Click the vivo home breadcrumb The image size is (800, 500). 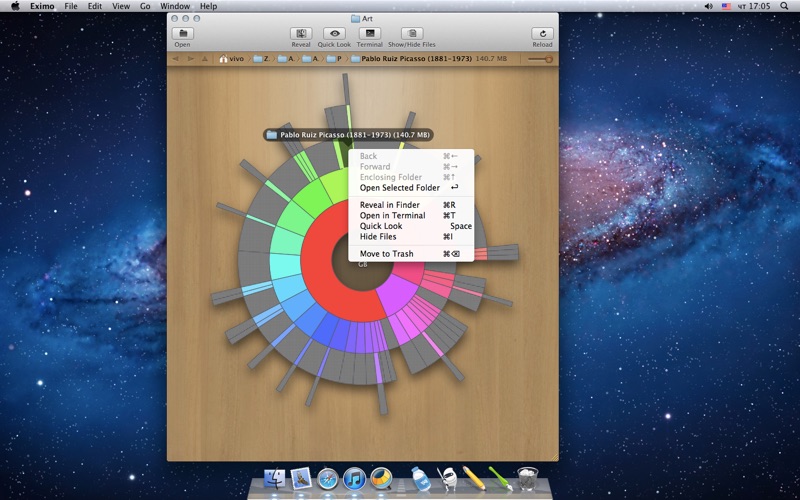(231, 59)
